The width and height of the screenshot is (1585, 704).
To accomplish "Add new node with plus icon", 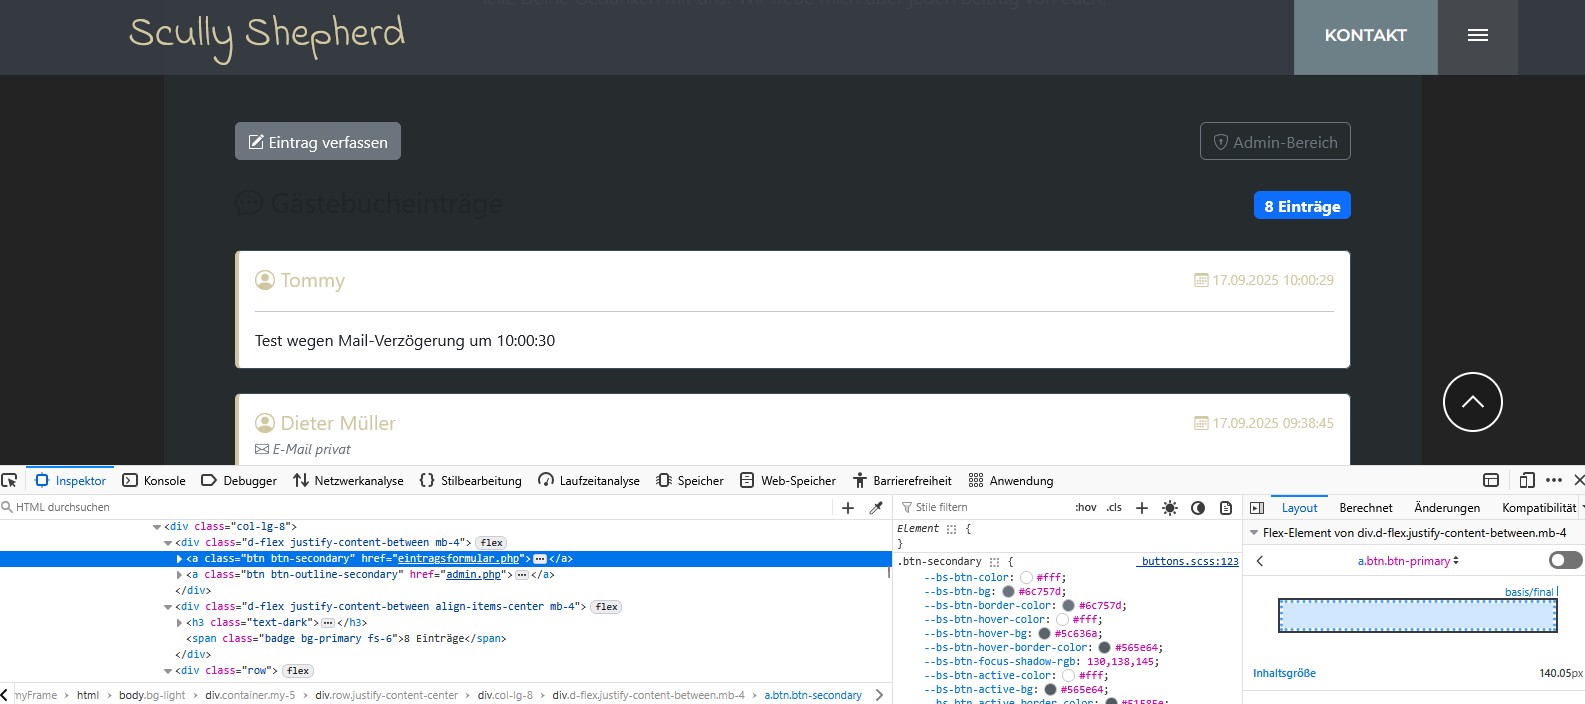I will coord(848,508).
